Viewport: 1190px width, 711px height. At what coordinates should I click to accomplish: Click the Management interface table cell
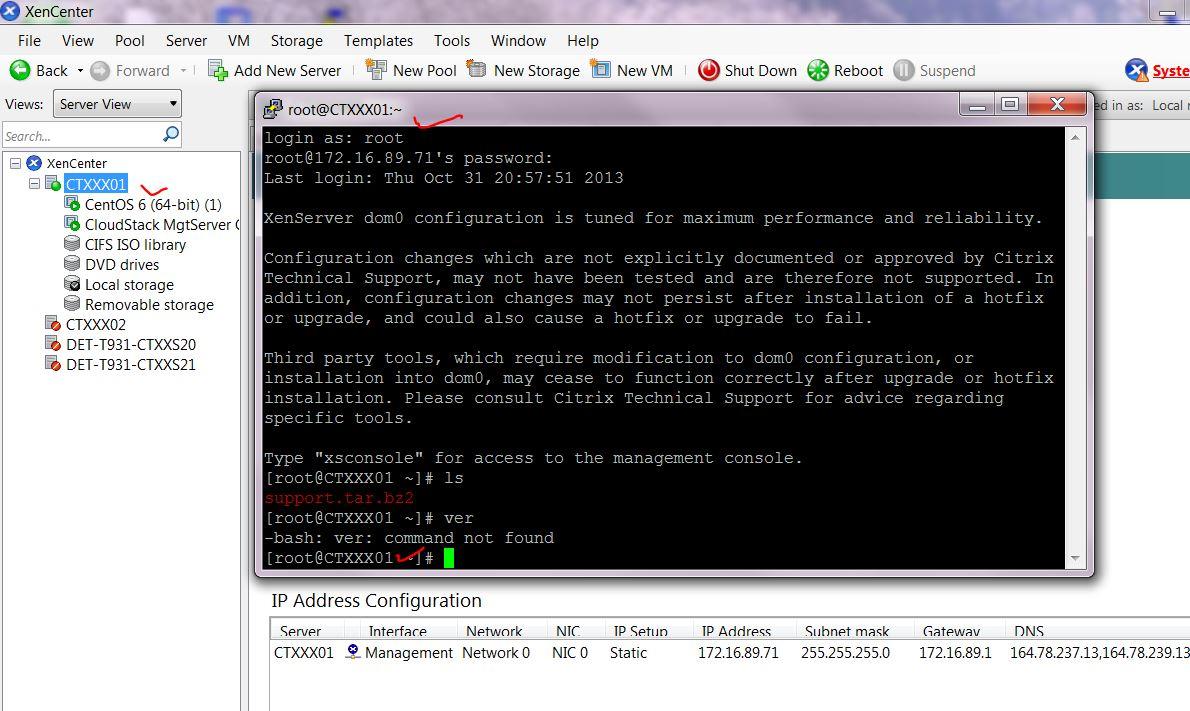click(408, 653)
